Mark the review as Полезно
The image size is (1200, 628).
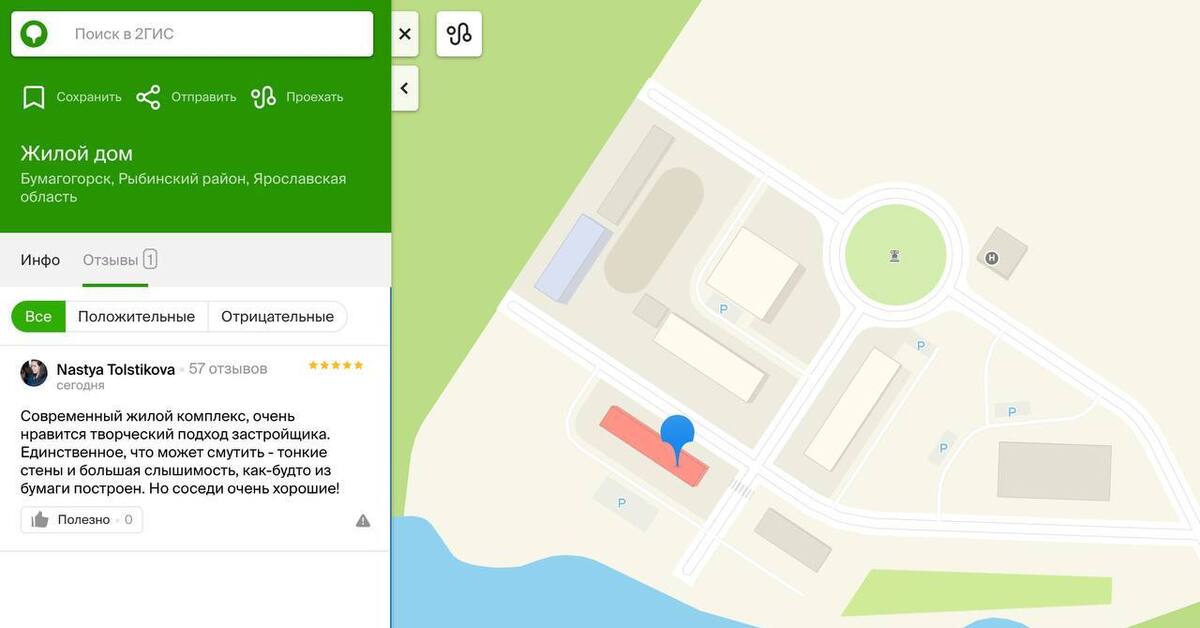pyautogui.click(x=81, y=519)
